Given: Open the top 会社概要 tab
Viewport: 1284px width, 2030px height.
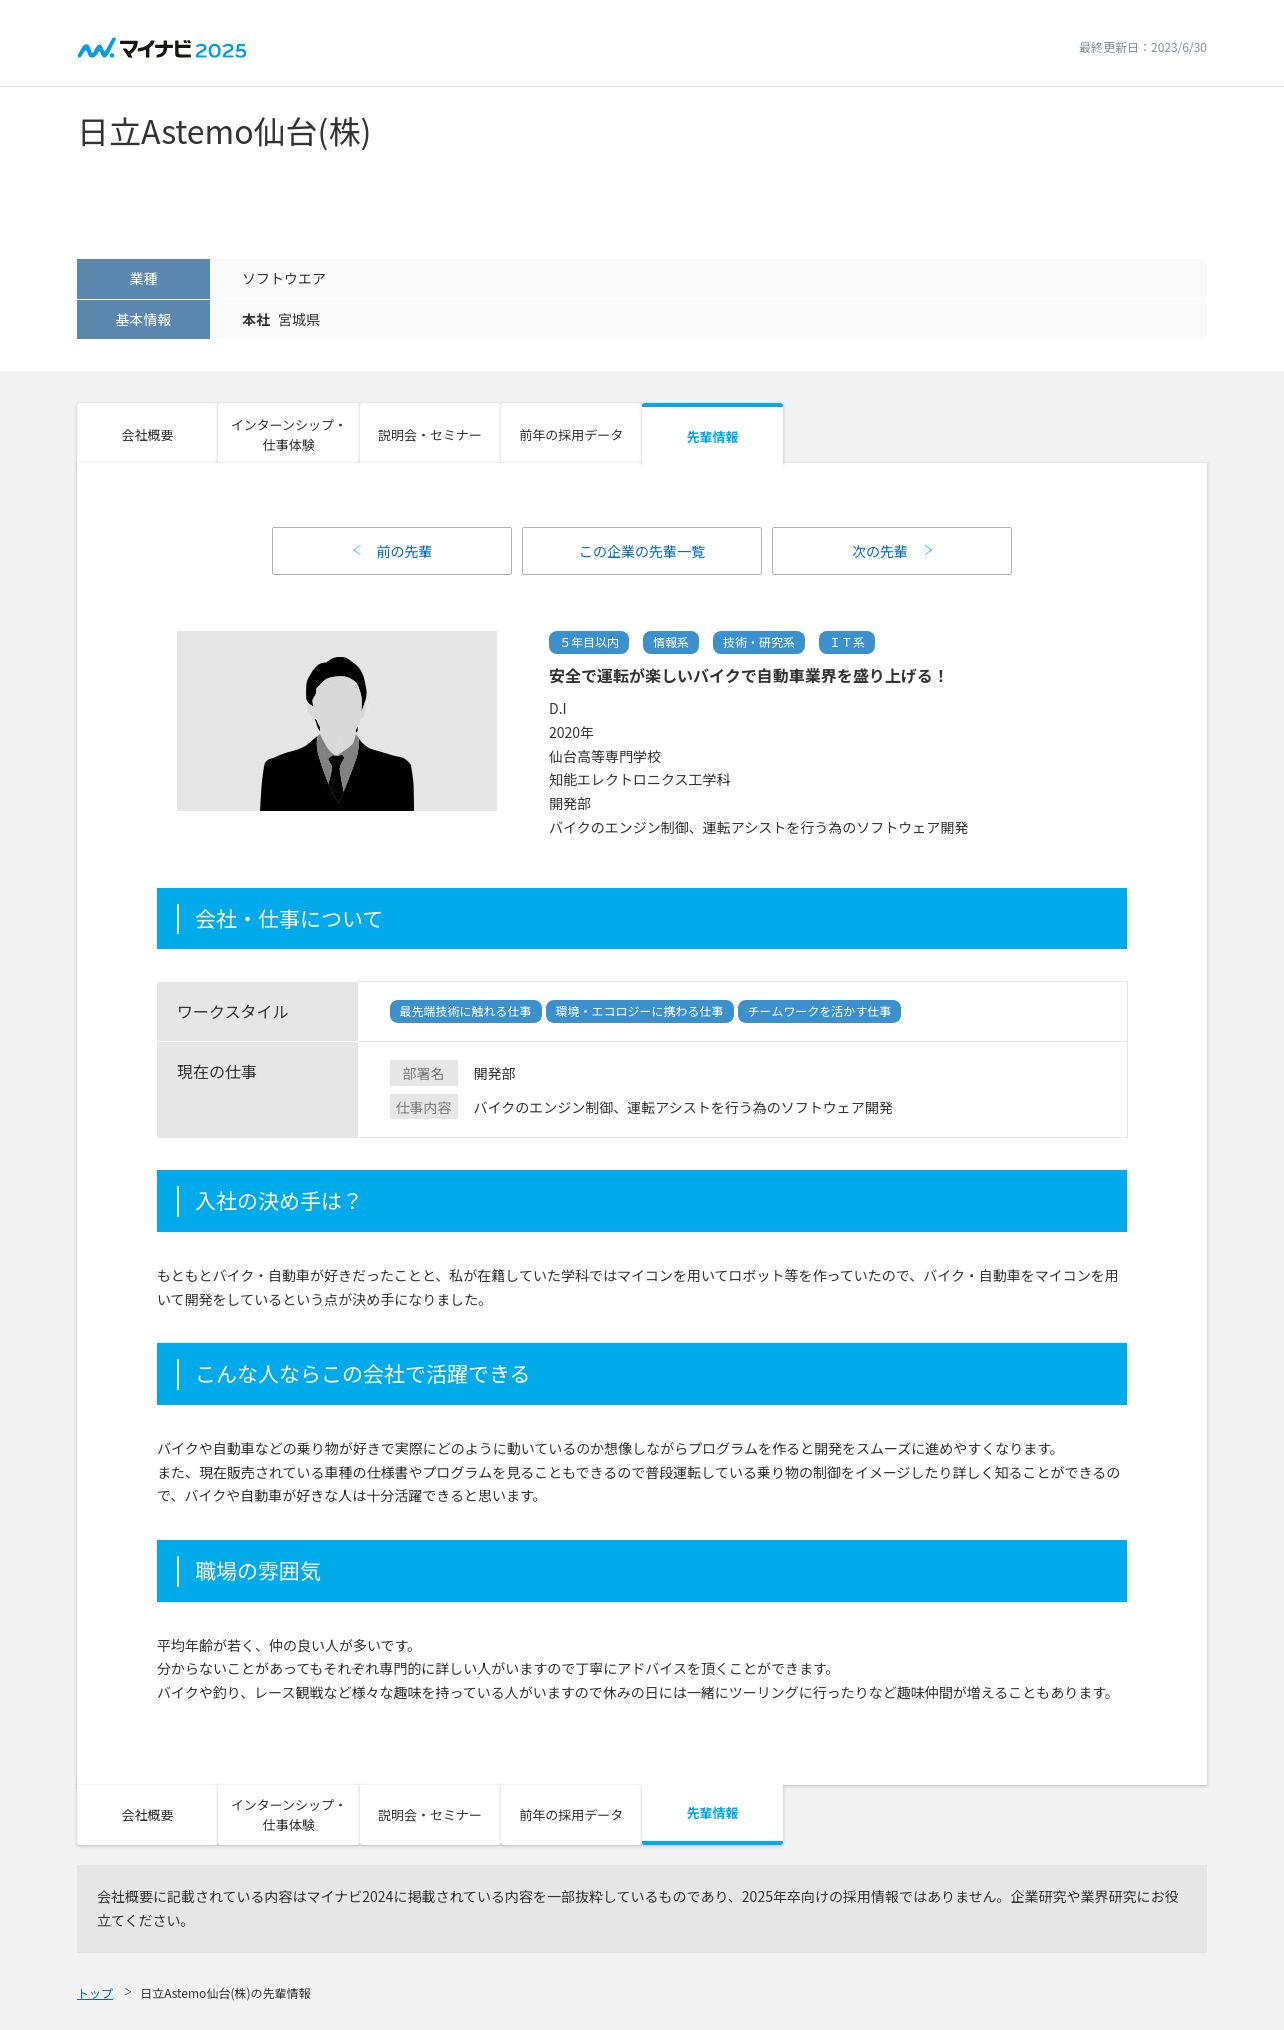Looking at the screenshot, I should [147, 435].
